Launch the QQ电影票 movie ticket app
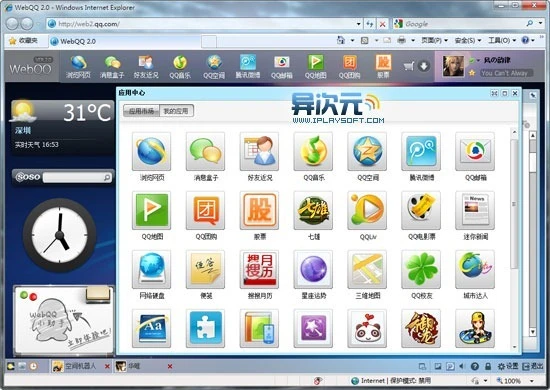 tap(421, 210)
